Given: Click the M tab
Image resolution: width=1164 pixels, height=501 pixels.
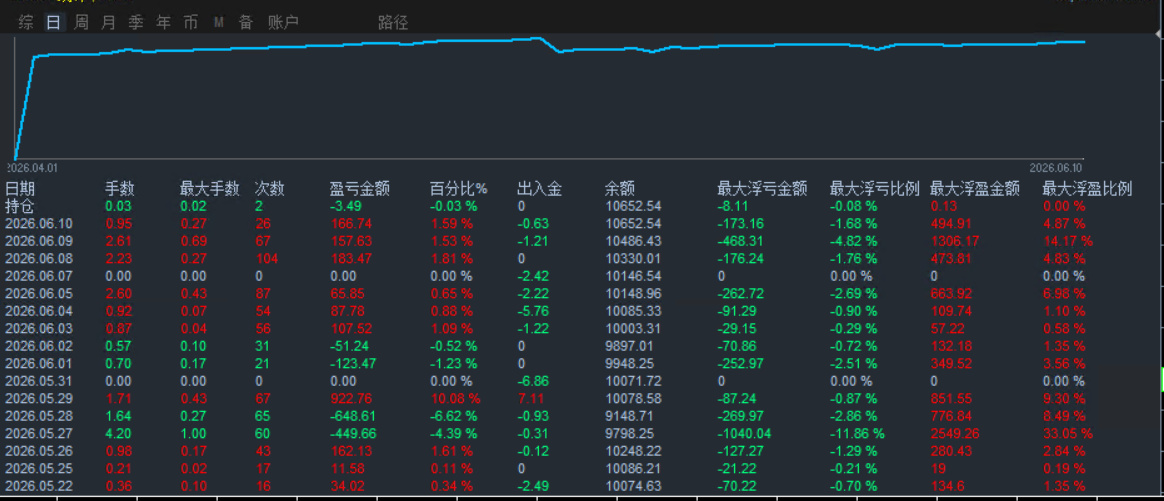Looking at the screenshot, I should (x=218, y=23).
